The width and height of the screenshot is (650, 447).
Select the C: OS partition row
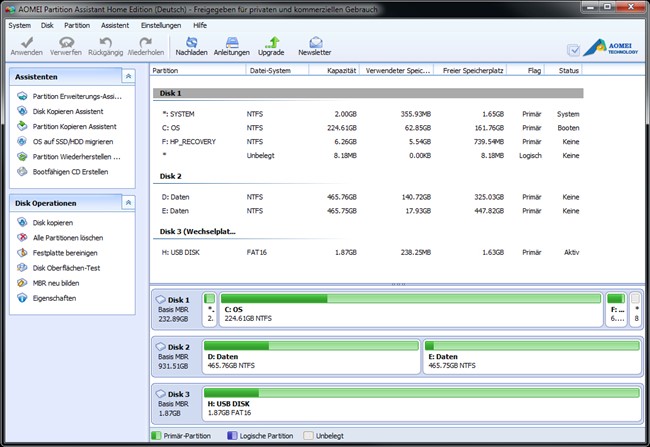click(368, 128)
